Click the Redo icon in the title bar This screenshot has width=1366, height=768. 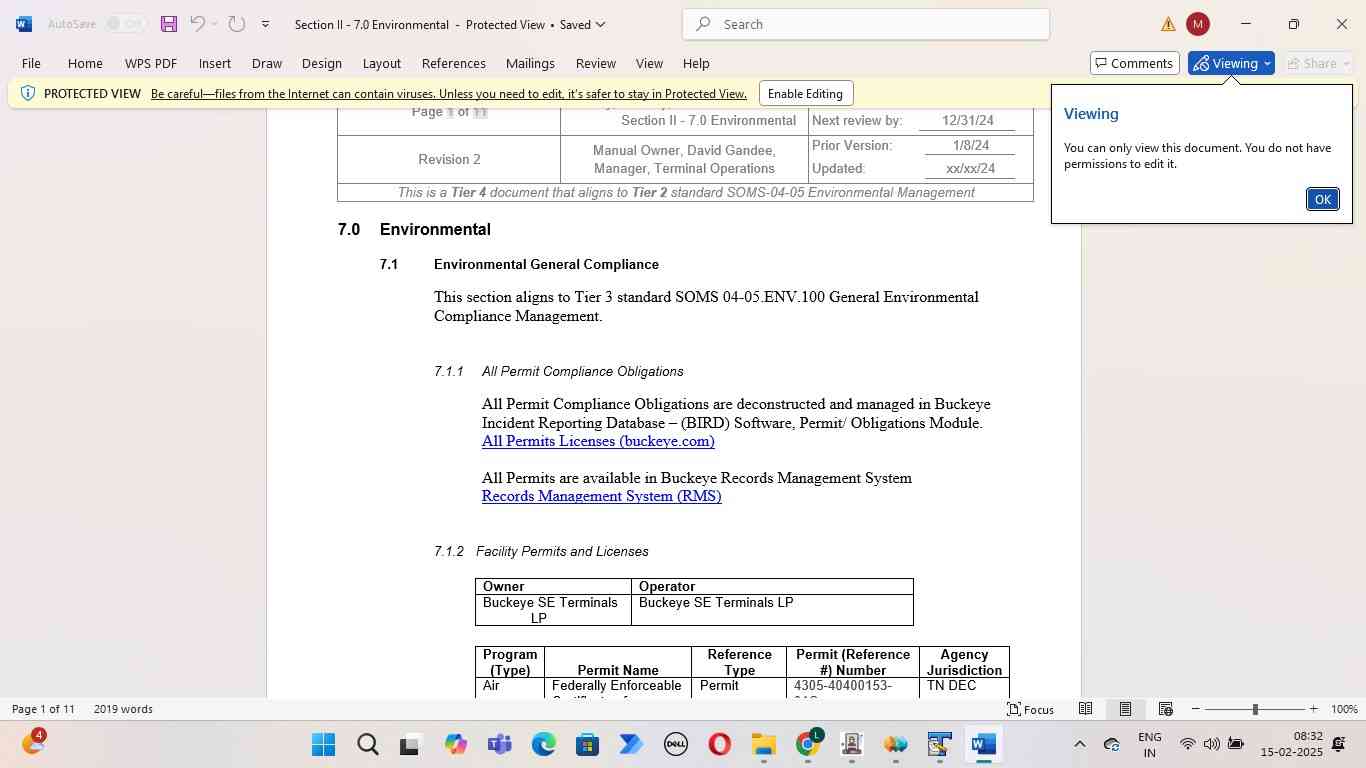click(237, 24)
